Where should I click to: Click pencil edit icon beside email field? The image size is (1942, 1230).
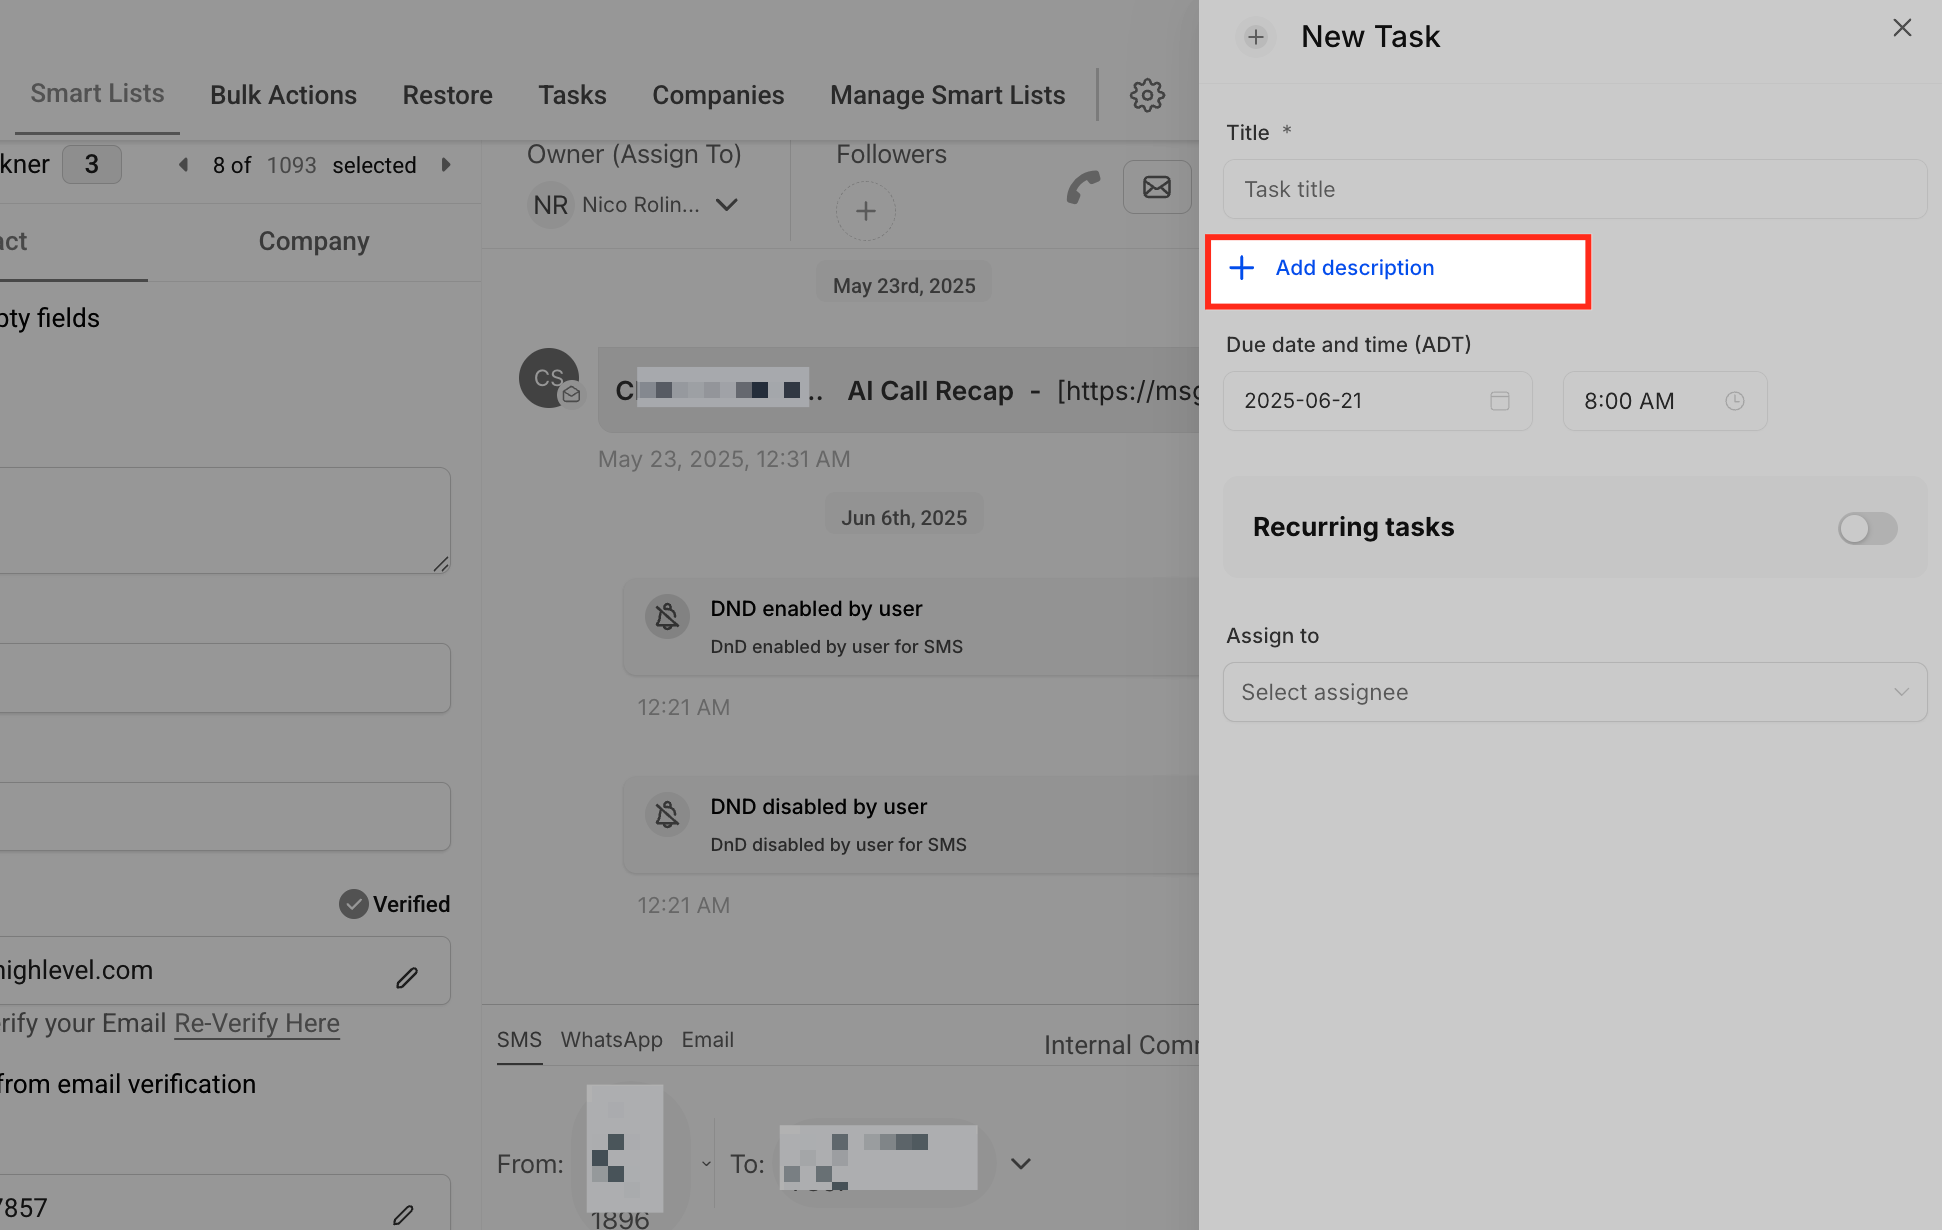point(406,978)
